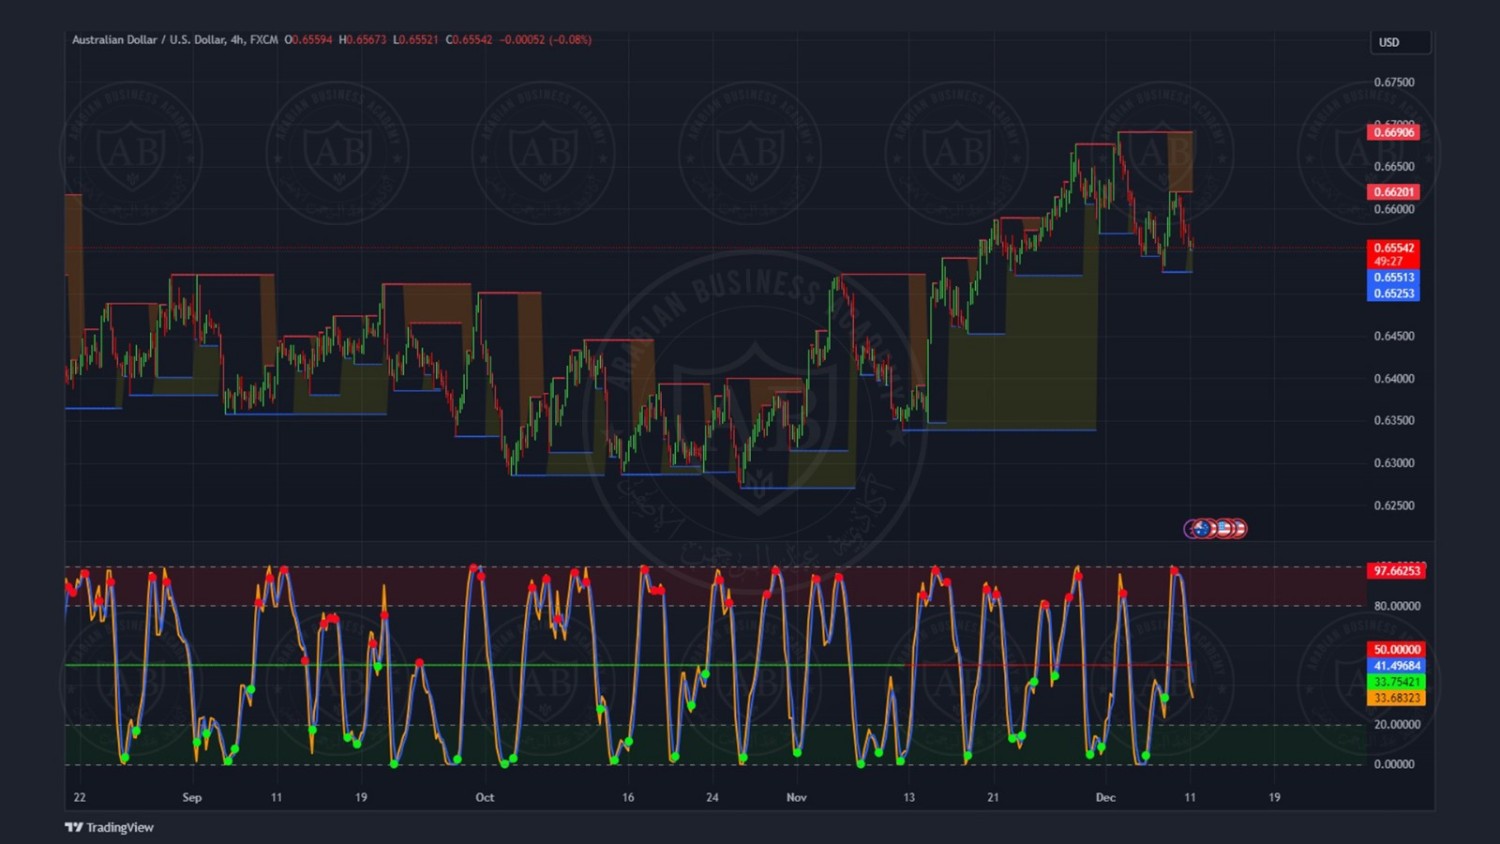Click the 0.64500 price axis value
This screenshot has height=844, width=1500.
tap(1394, 336)
